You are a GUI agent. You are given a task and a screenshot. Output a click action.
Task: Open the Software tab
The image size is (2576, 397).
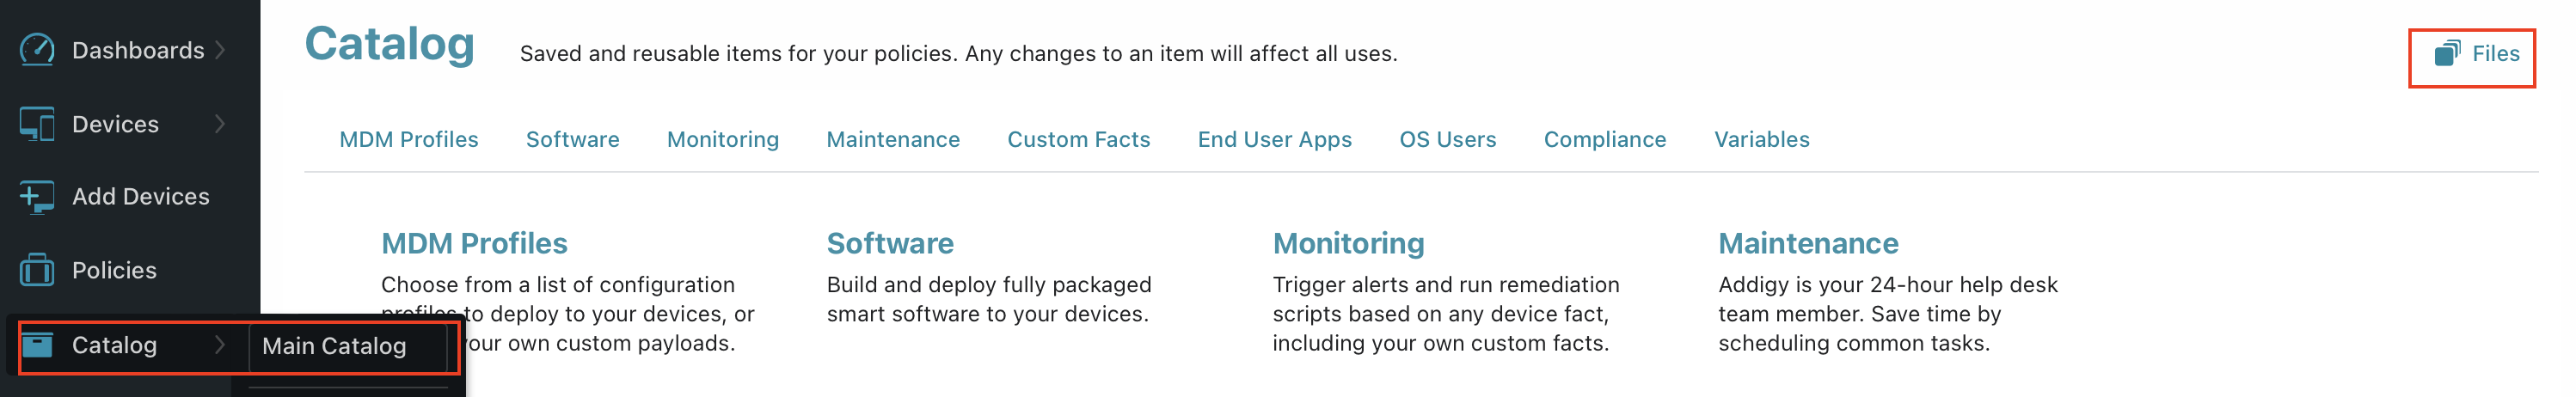[573, 140]
